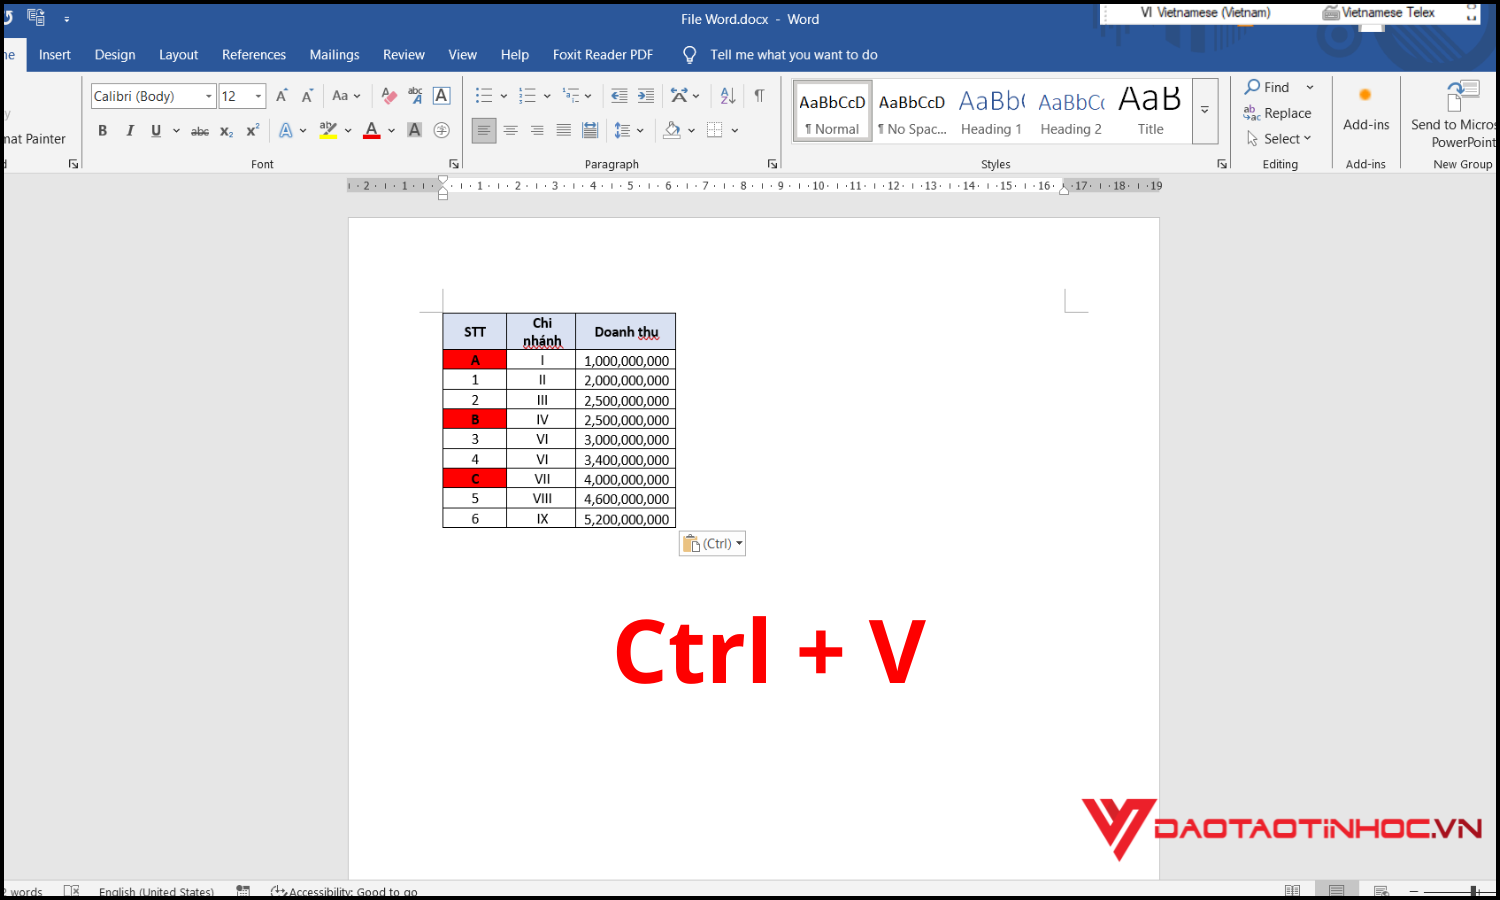
Task: Click the Tell me what you want to do box
Action: pos(793,55)
